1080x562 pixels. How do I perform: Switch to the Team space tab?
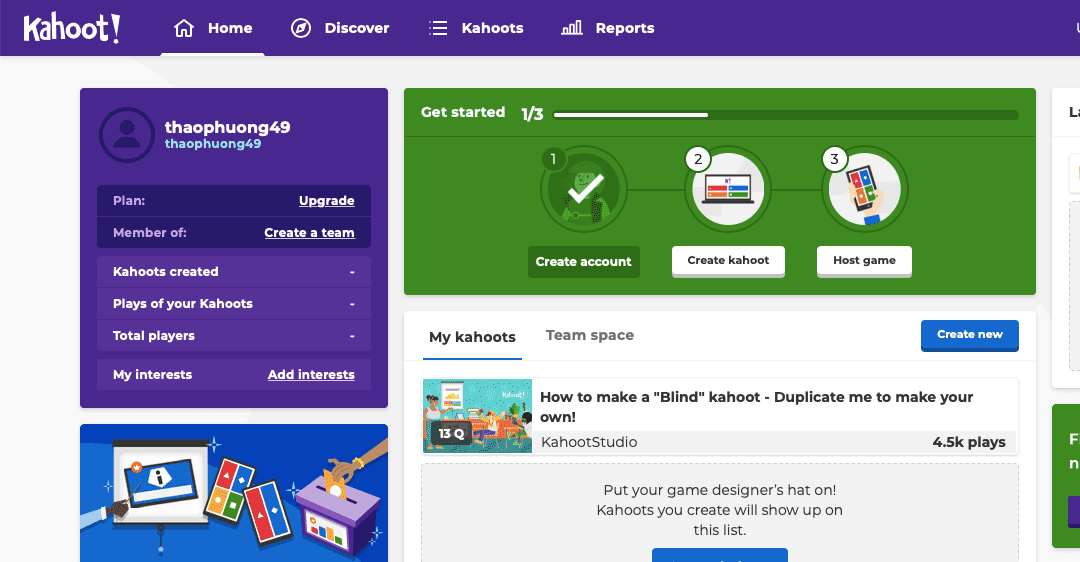590,335
